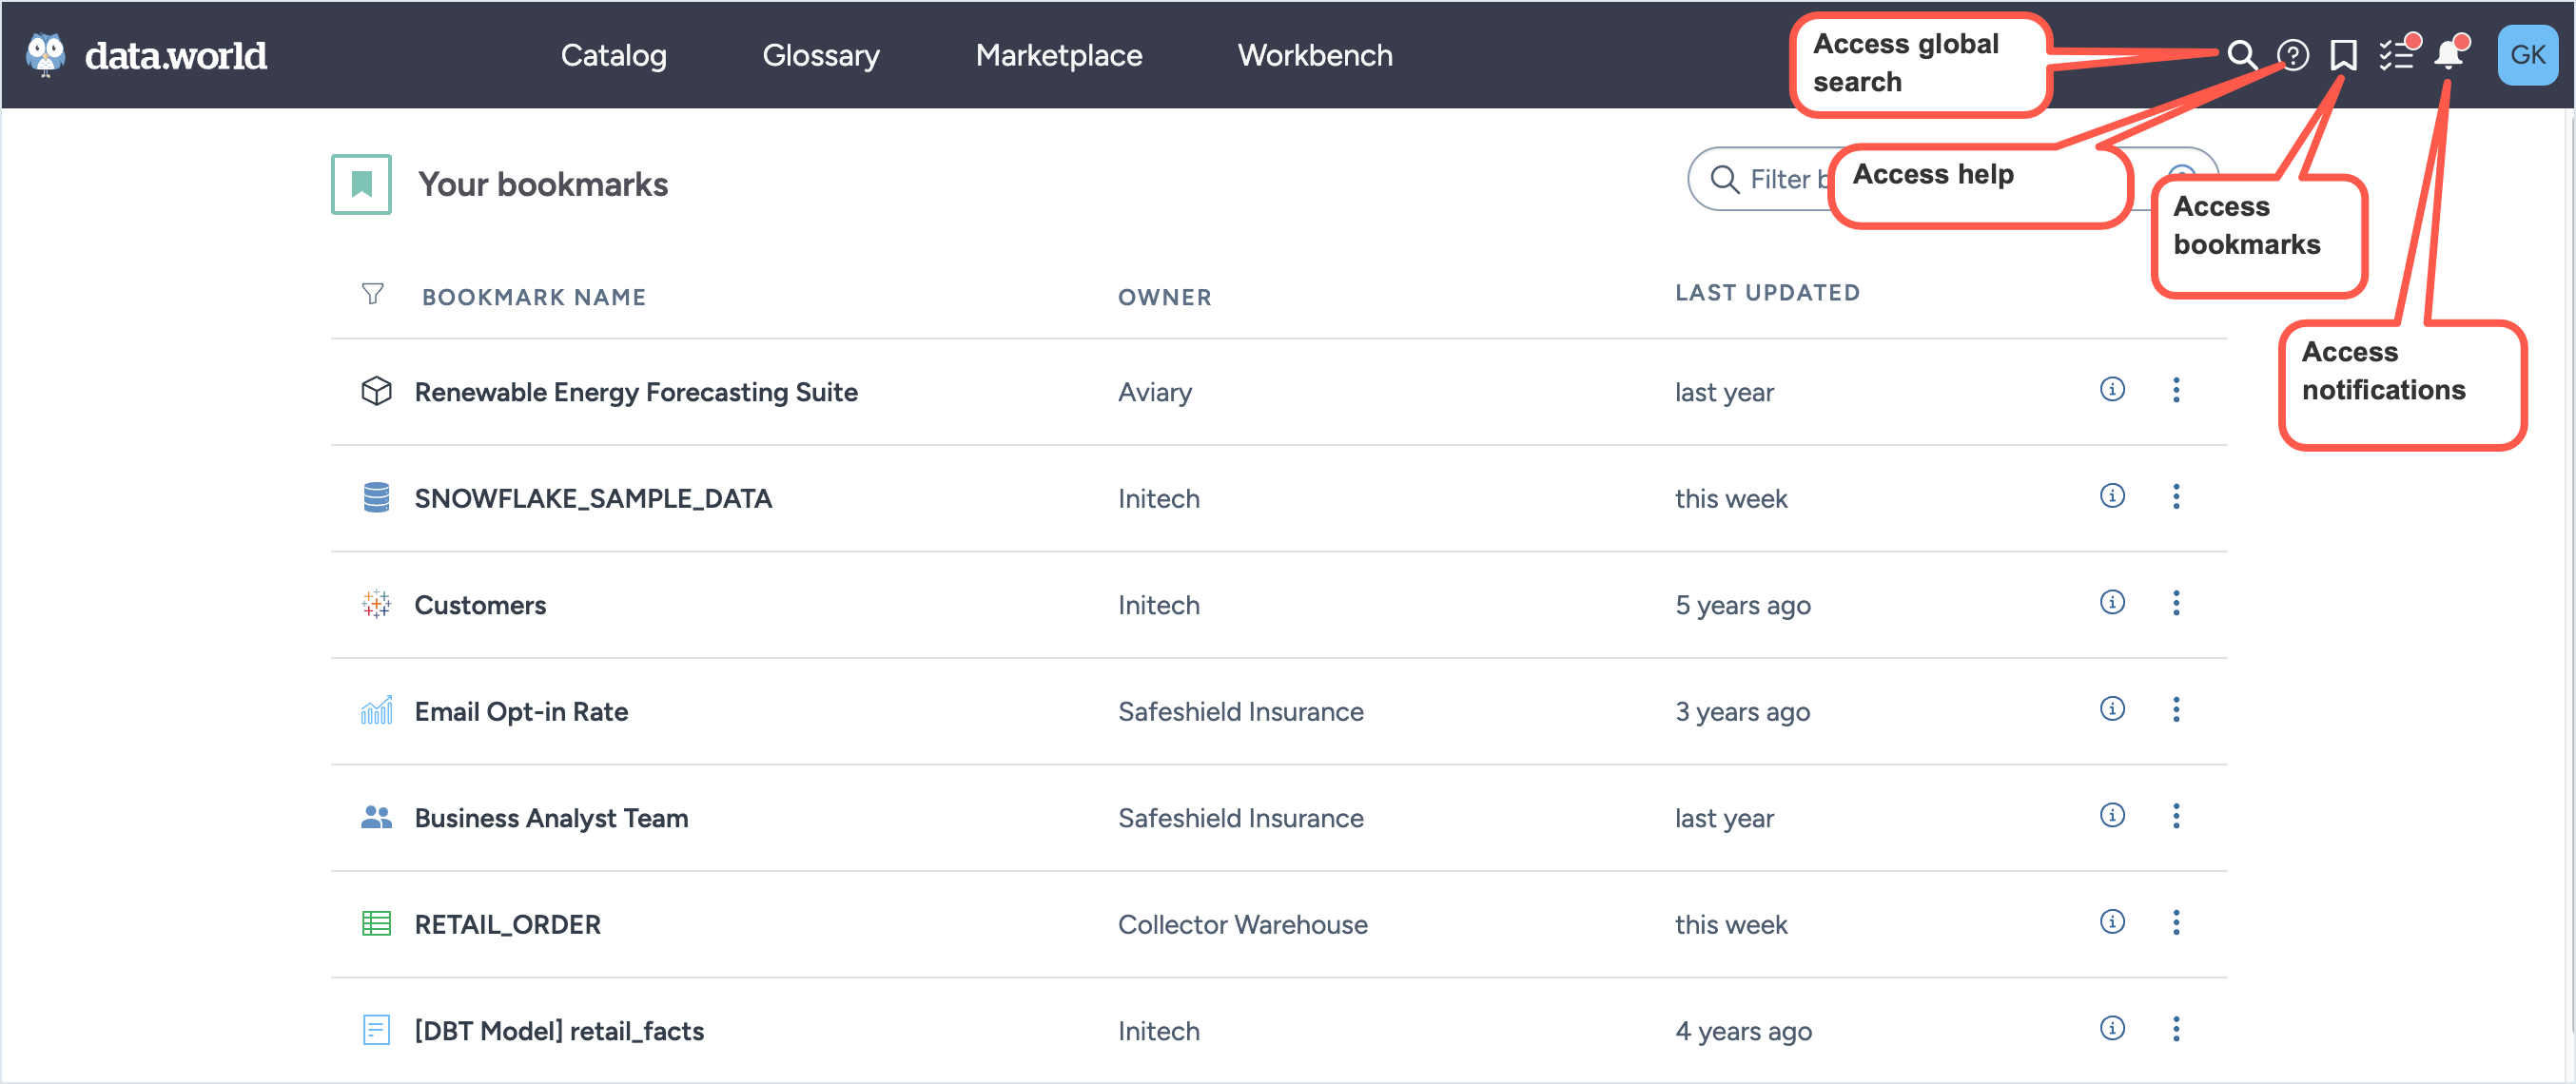
Task: Show info for SNOWFLAKE_SAMPLE_DATA bookmark
Action: tap(2112, 496)
